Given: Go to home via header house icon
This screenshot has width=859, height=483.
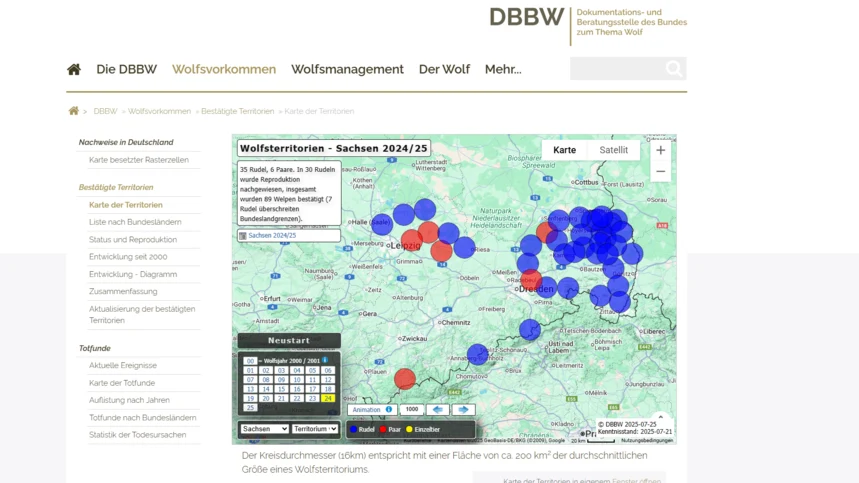Looking at the screenshot, I should (74, 70).
